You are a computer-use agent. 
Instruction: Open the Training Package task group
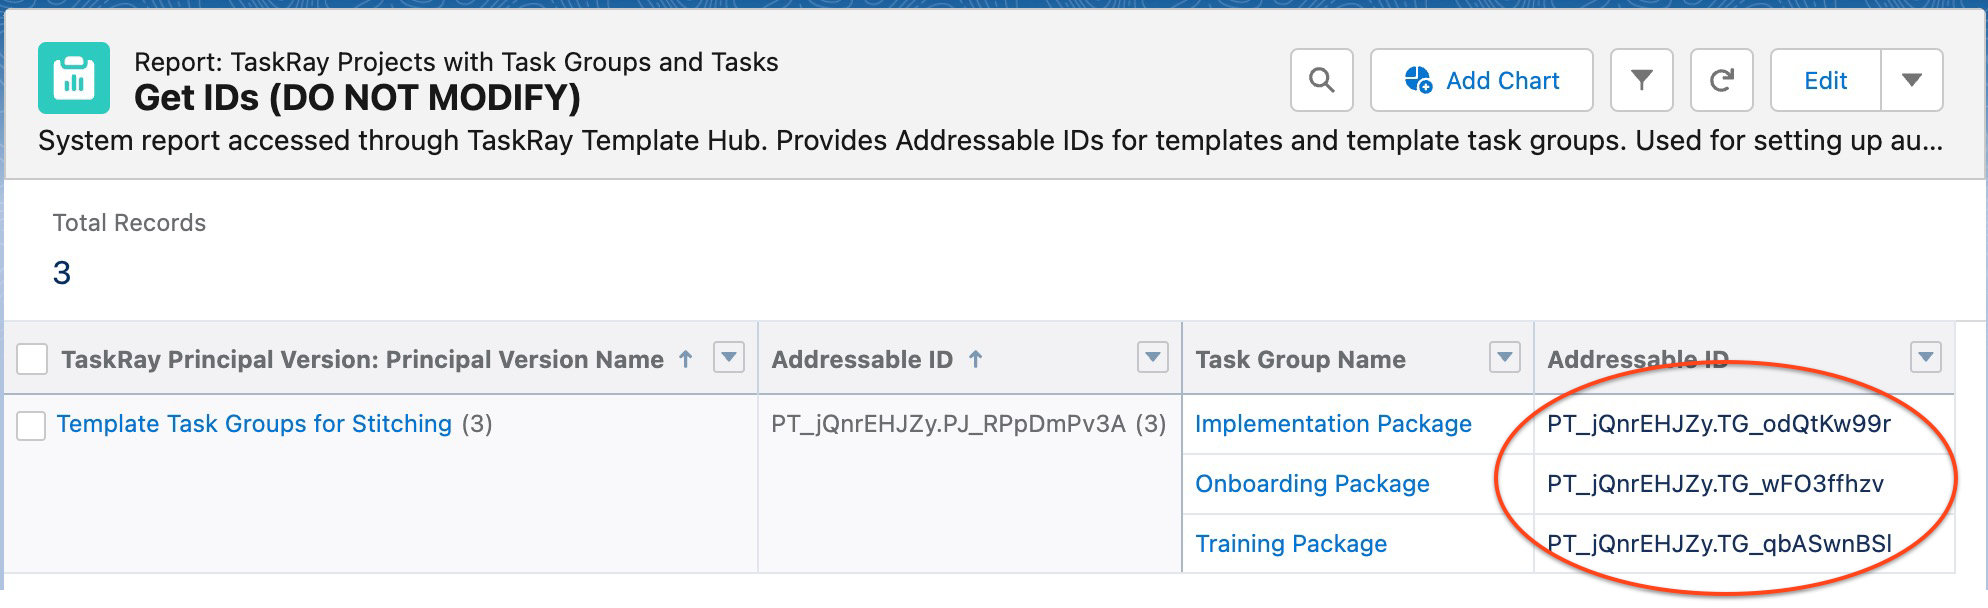(1291, 544)
